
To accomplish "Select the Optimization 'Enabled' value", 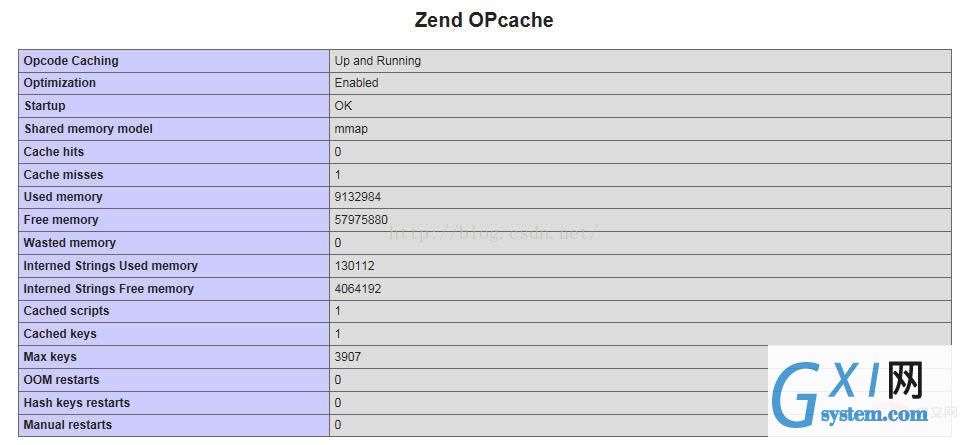I will pyautogui.click(x=356, y=83).
